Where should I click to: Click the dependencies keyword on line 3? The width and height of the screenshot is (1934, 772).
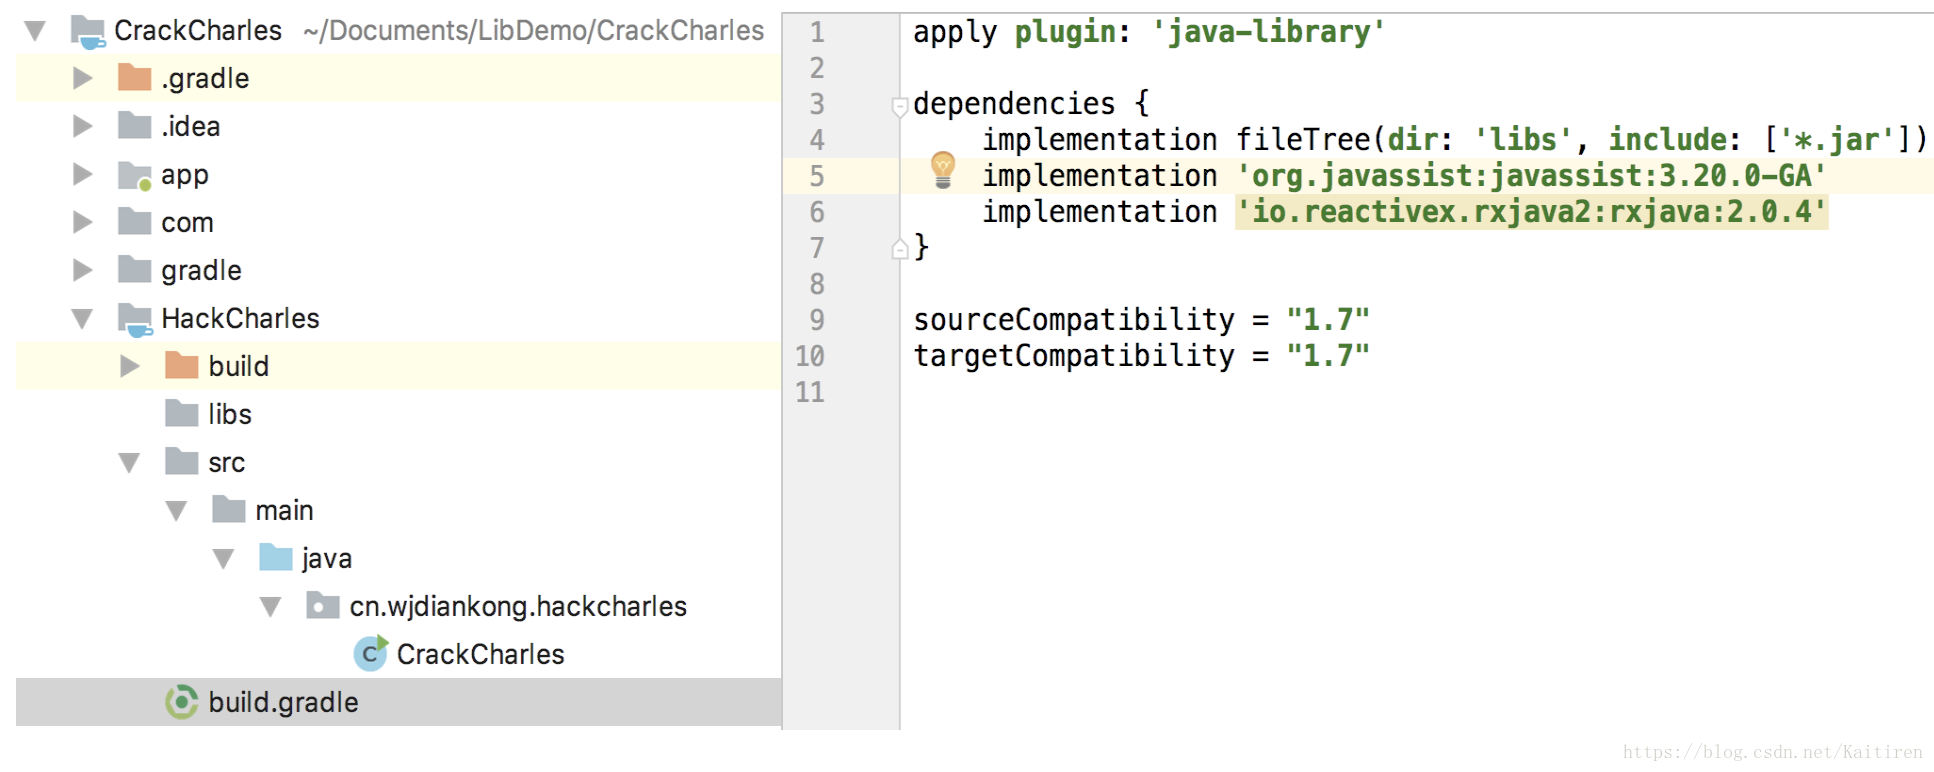tap(1014, 104)
